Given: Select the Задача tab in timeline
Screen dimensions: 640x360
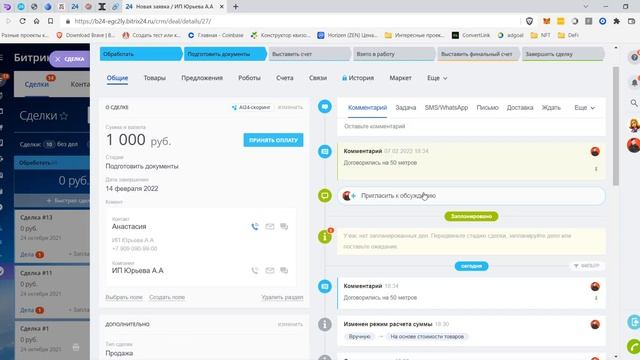Looking at the screenshot, I should pyautogui.click(x=406, y=108).
